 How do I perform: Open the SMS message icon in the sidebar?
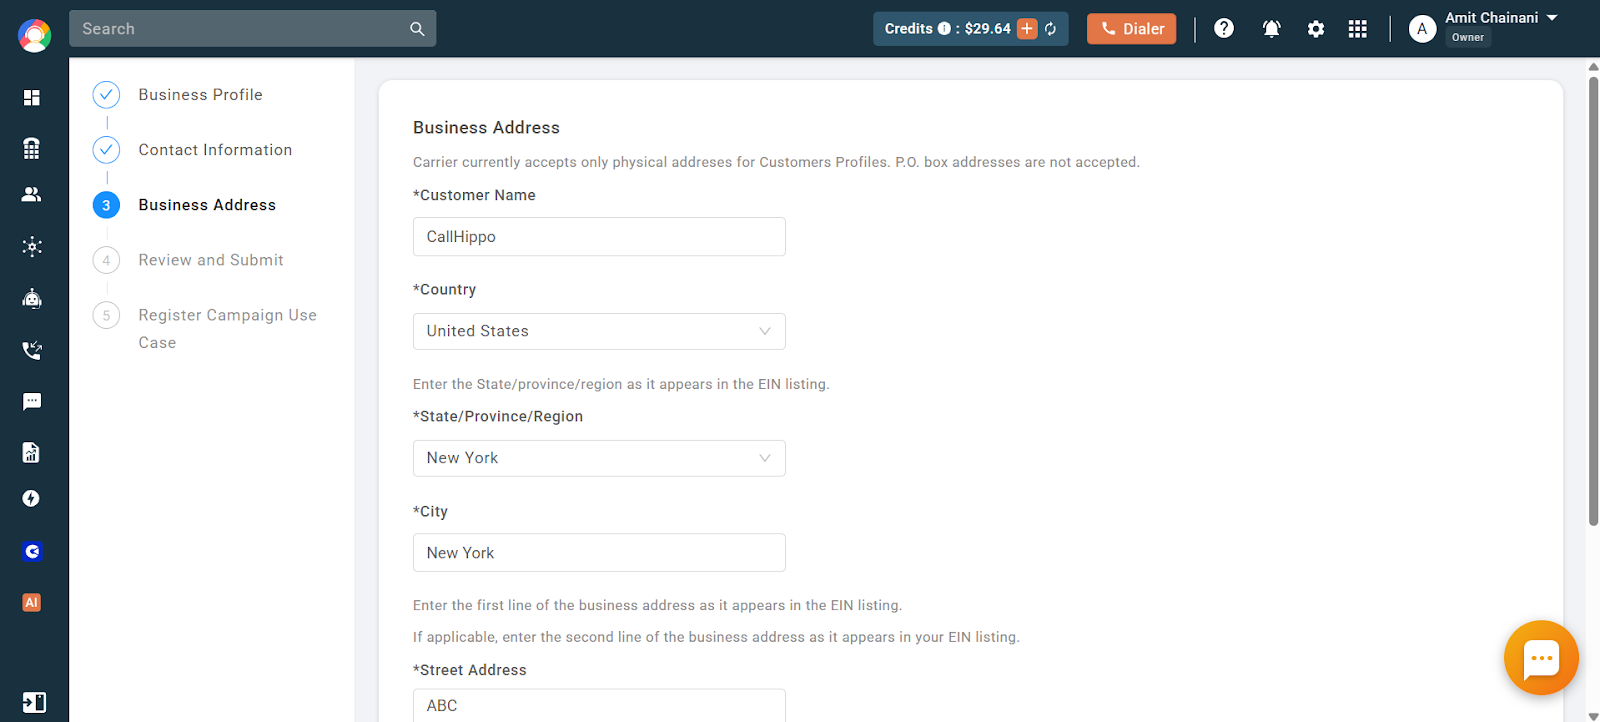coord(32,401)
